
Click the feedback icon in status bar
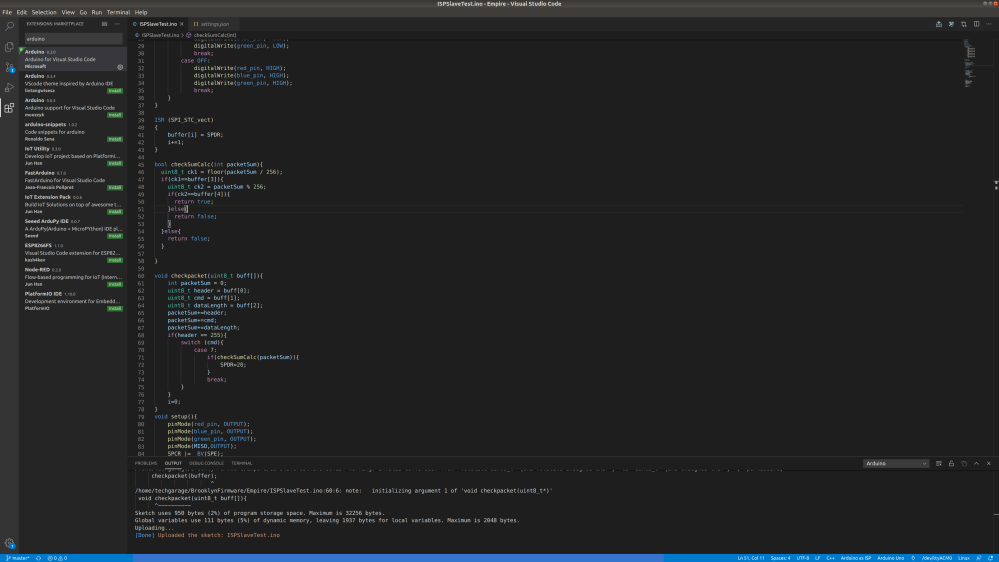979,558
